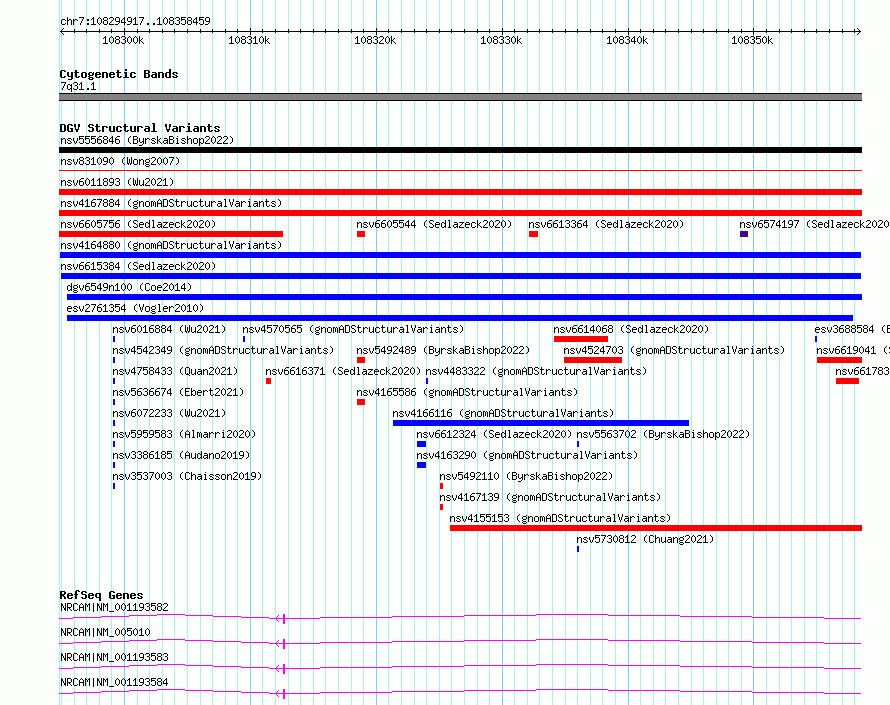Screen dimensions: 890x705
Task: Select the red nsv4165586 marker
Action: (x=361, y=402)
